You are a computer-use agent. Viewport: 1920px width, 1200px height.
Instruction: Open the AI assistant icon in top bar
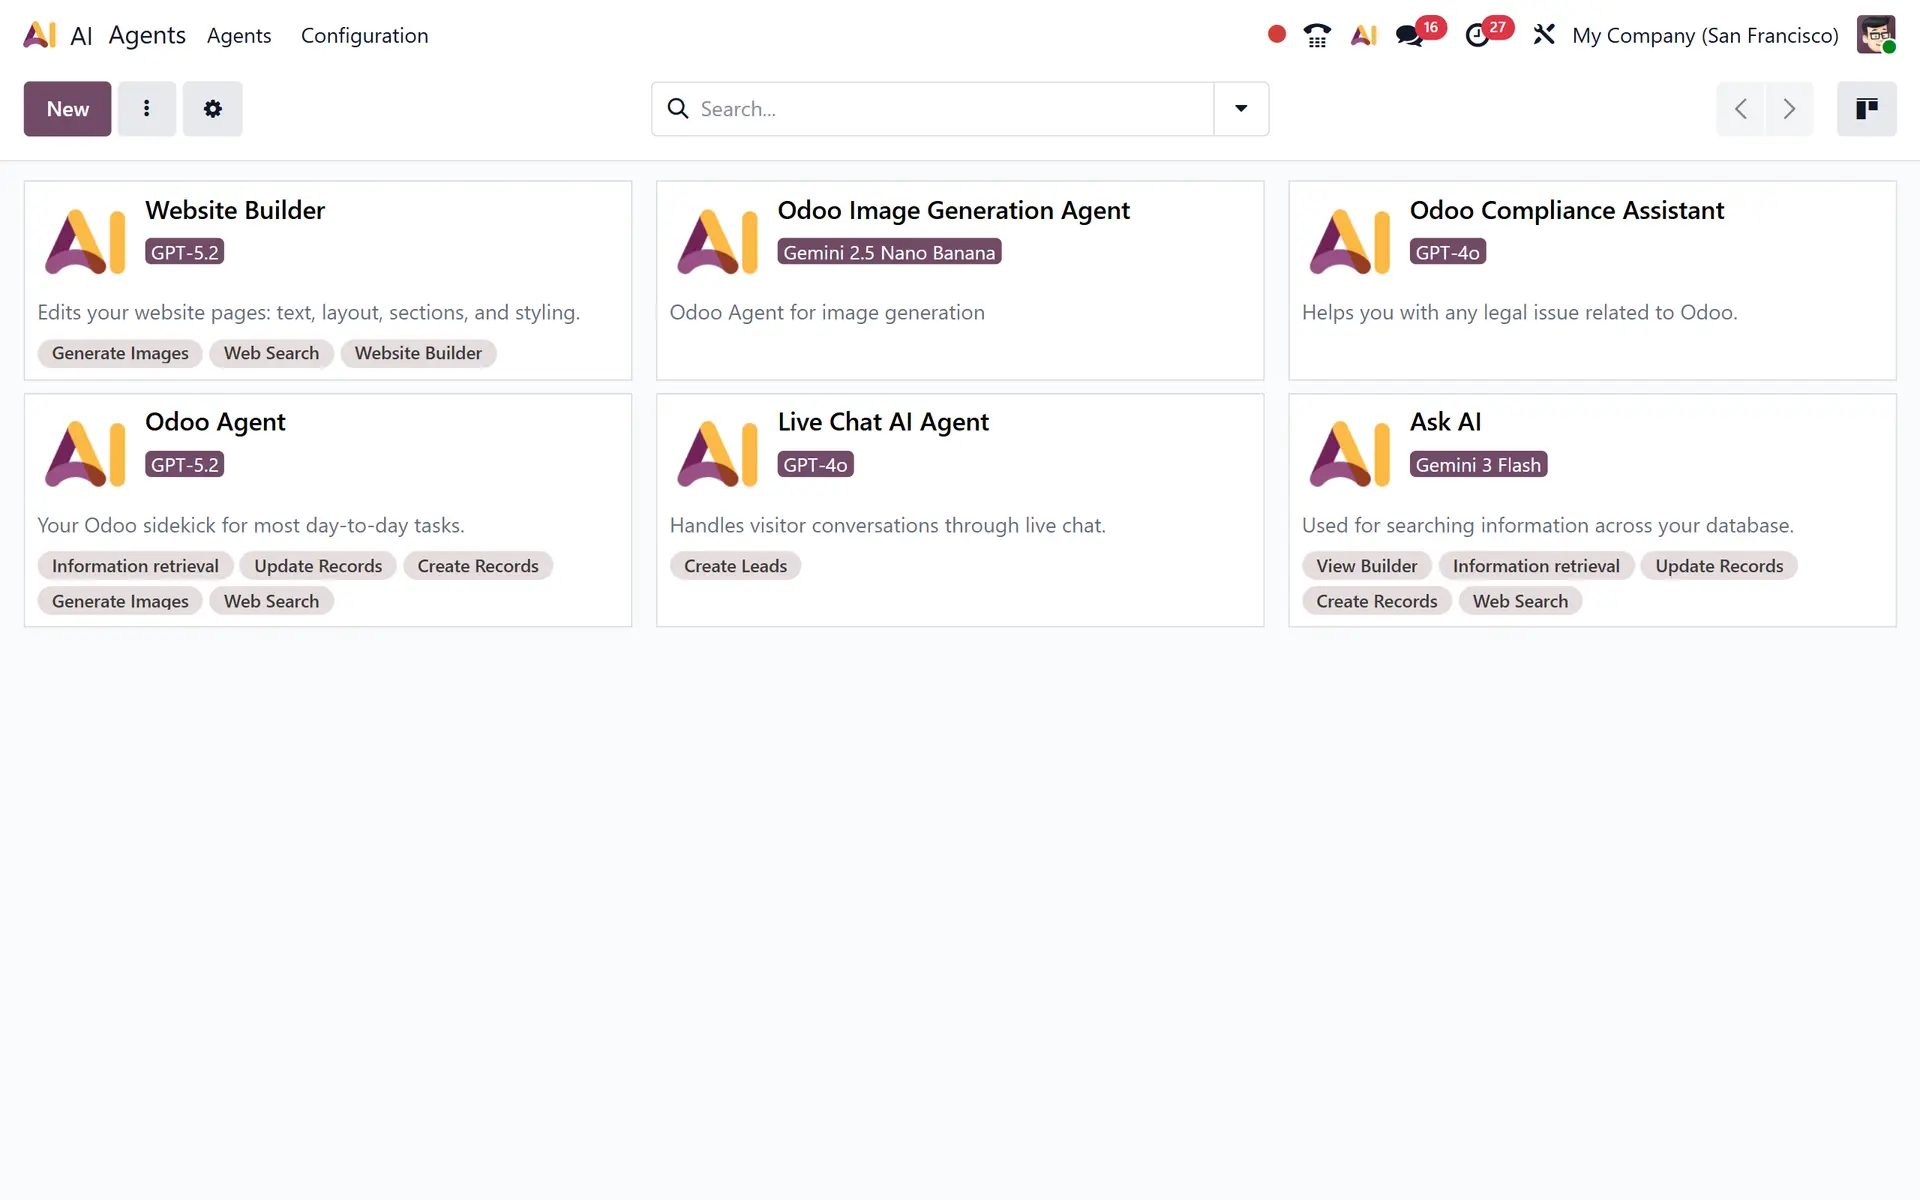pos(1364,35)
